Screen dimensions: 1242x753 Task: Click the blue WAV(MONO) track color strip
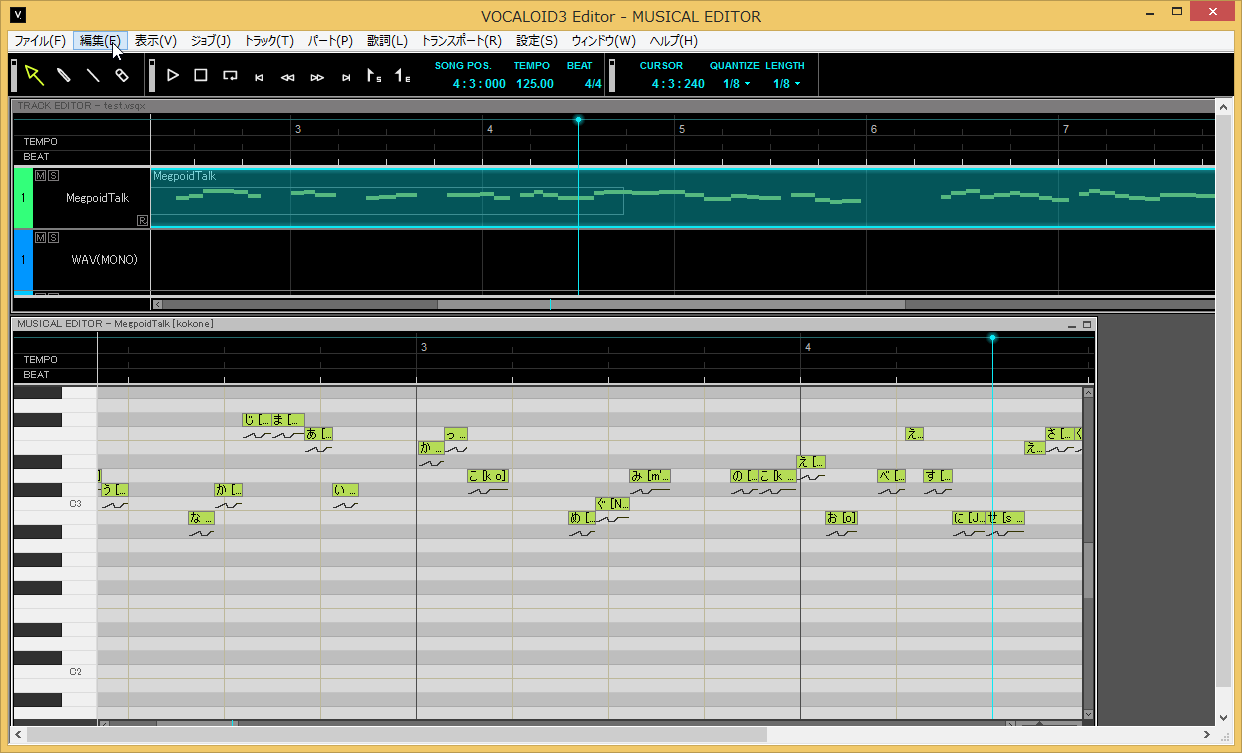pos(23,260)
